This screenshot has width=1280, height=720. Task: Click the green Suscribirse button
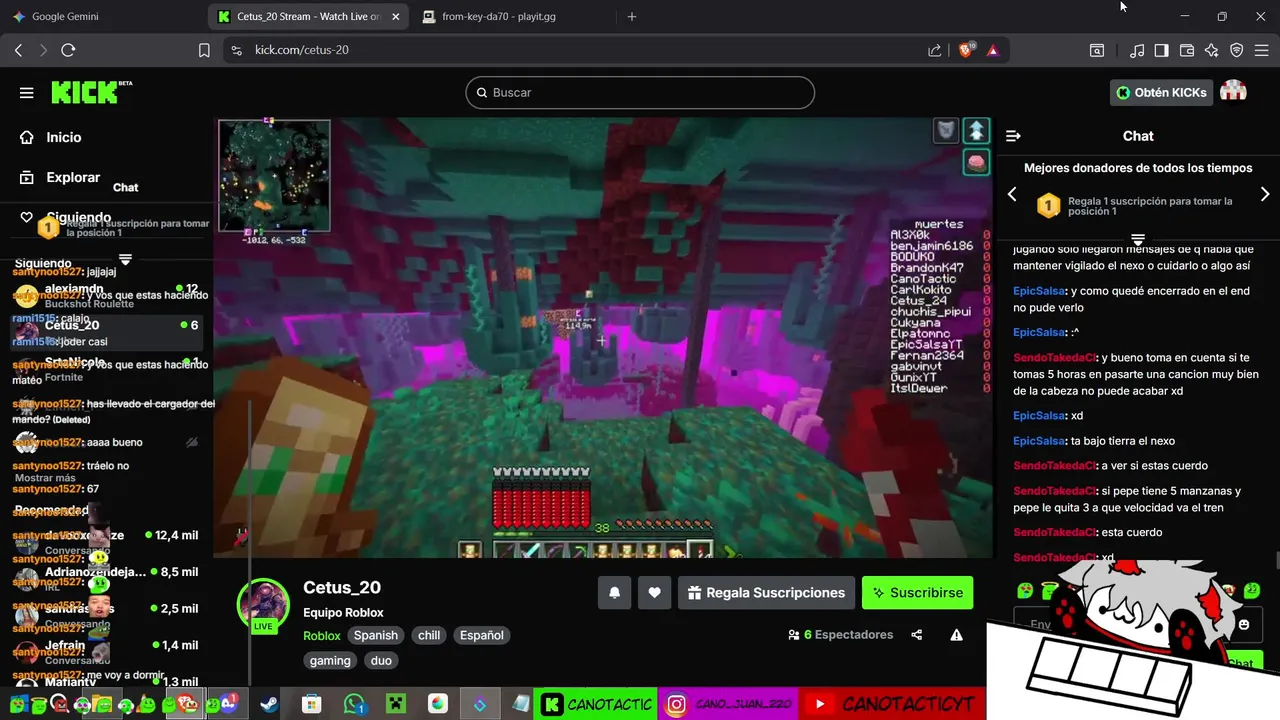(917, 592)
